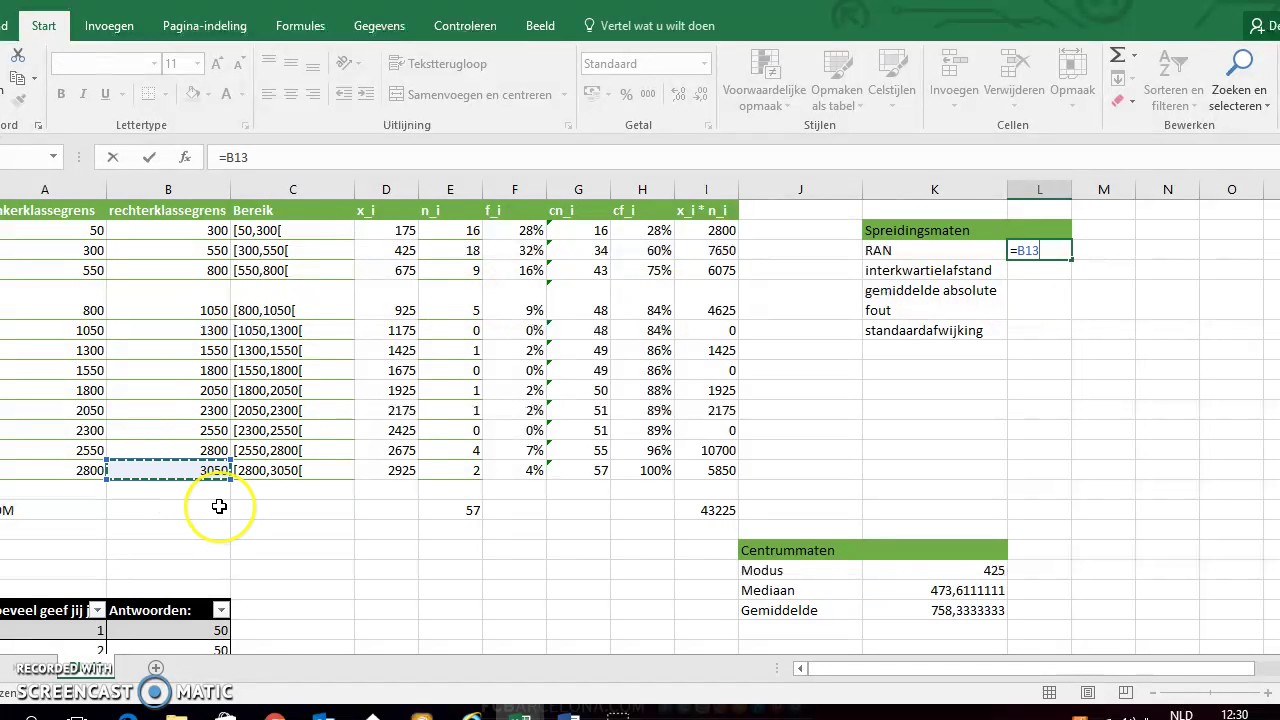This screenshot has height=720, width=1280.
Task: Switch to the Pagina-indeling tab
Action: (x=206, y=26)
